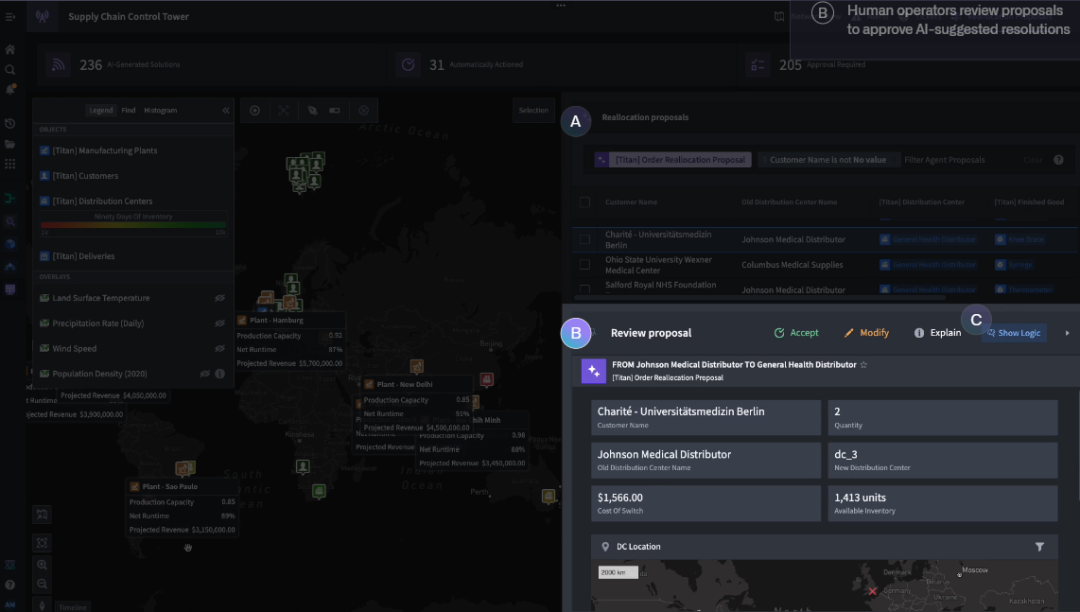Click the filter funnel icon in DC Location
Viewport: 1080px width, 612px height.
1040,547
